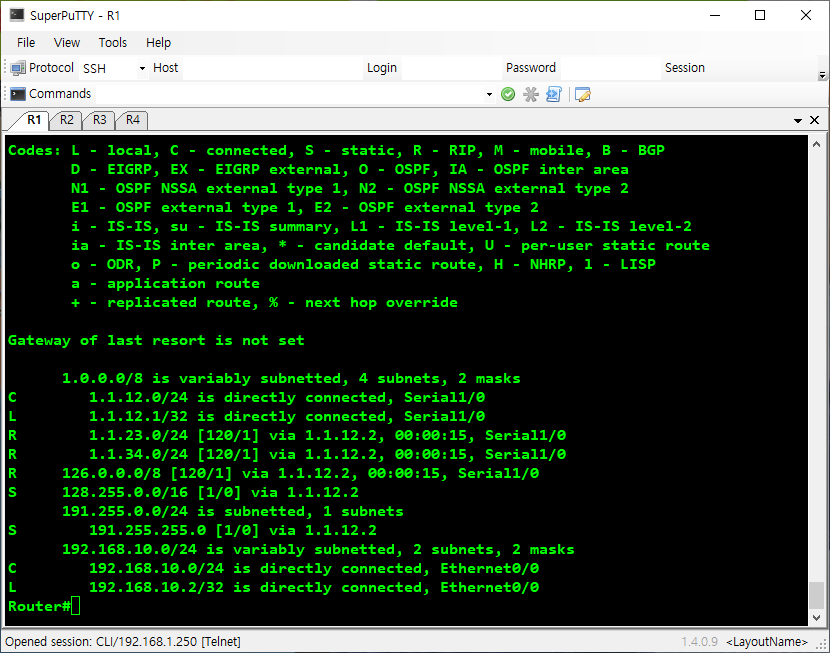This screenshot has height=653, width=830.
Task: Switch to the R4 tab
Action: [x=132, y=120]
